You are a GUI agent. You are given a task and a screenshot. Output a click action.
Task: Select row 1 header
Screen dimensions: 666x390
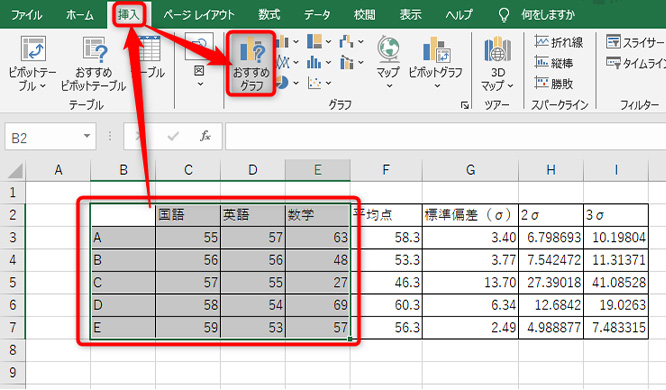click(x=13, y=192)
